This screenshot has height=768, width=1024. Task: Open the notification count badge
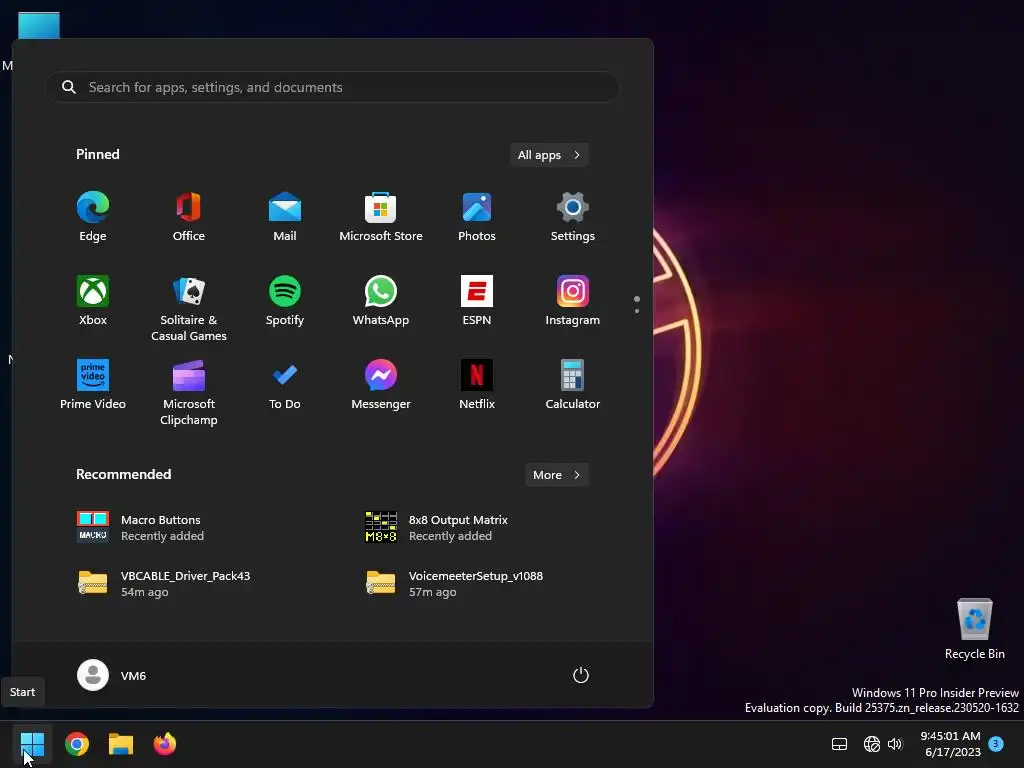pyautogui.click(x=996, y=743)
